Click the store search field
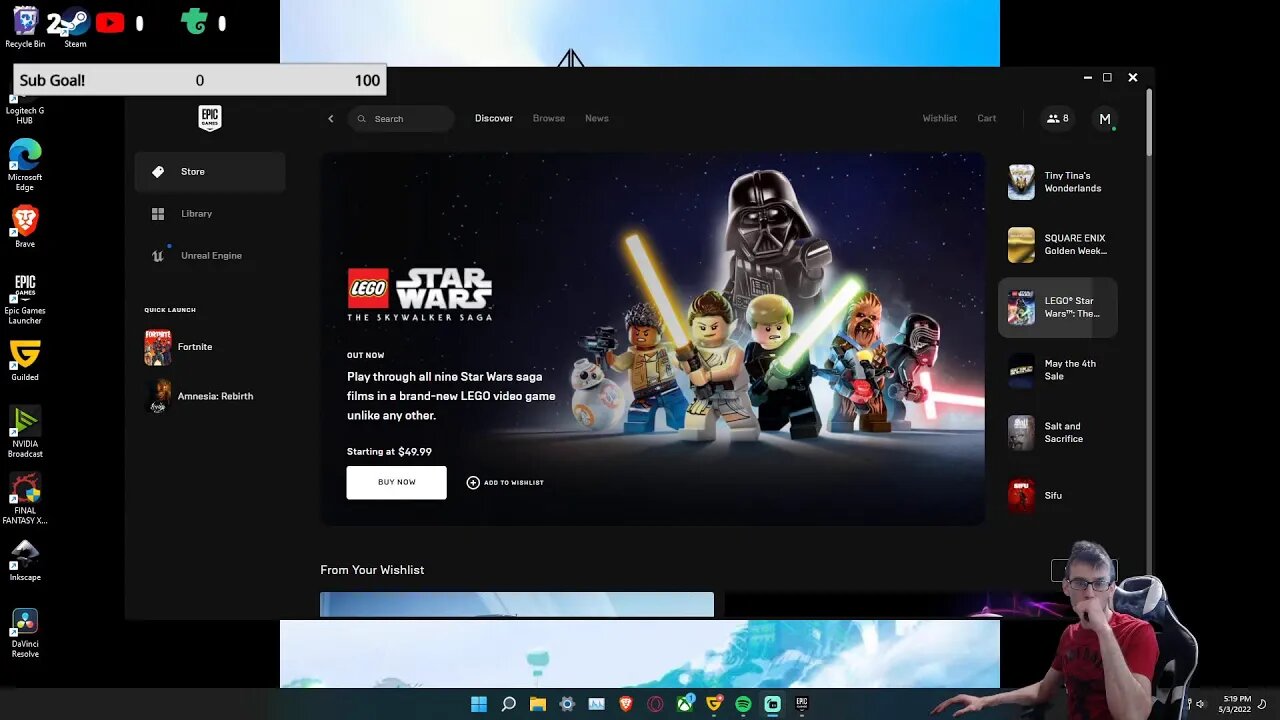The width and height of the screenshot is (1280, 720). point(401,119)
